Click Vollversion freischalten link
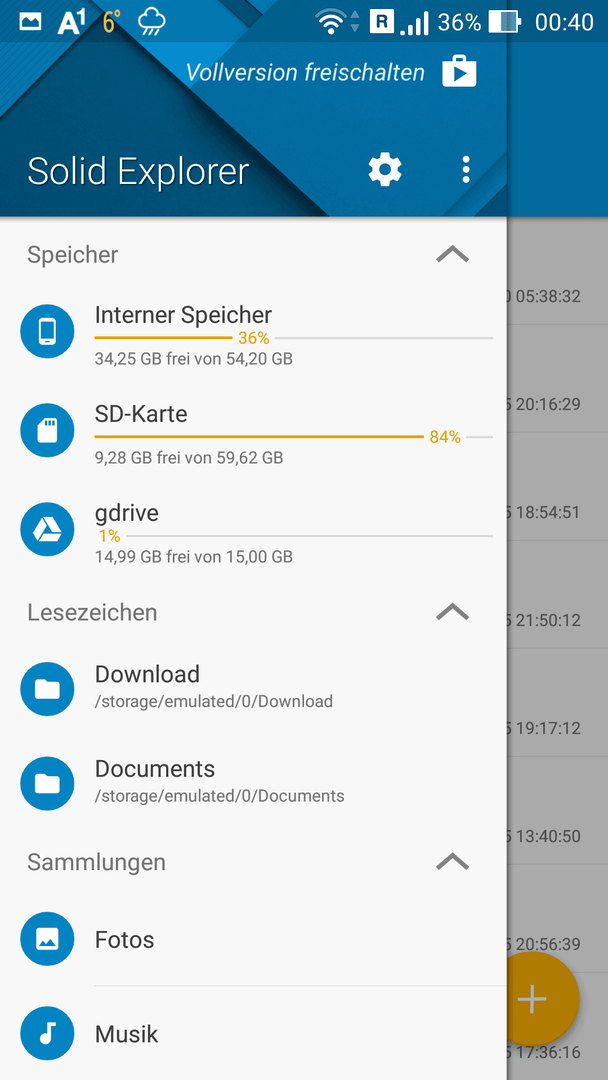Viewport: 608px width, 1080px height. click(x=305, y=72)
